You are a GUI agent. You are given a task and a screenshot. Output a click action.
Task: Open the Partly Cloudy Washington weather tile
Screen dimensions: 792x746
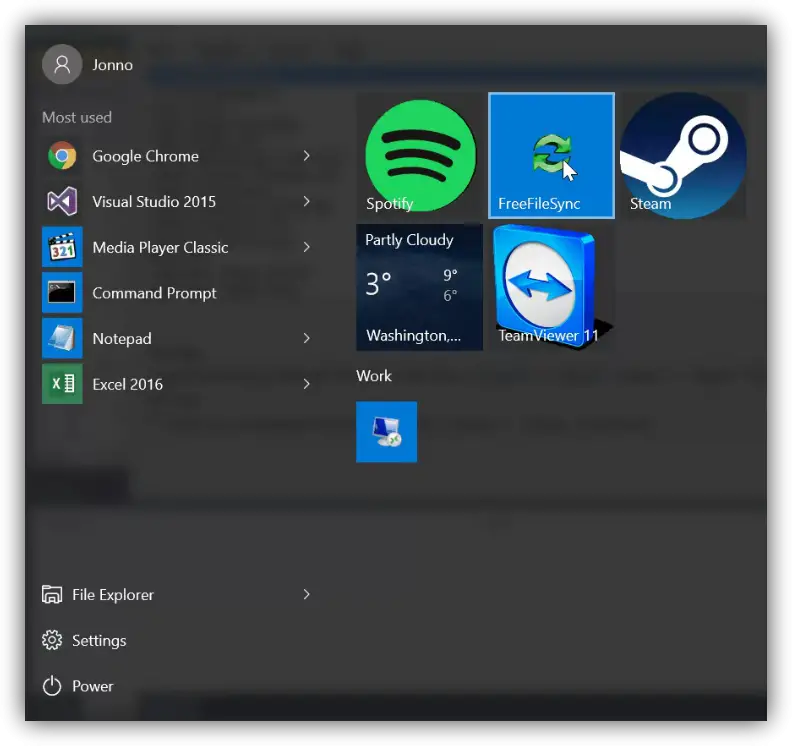coord(419,287)
